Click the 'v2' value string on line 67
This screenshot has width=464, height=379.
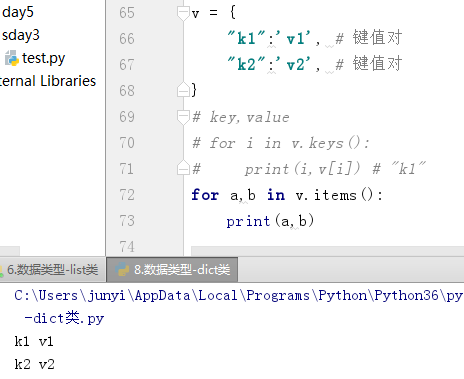coord(294,64)
